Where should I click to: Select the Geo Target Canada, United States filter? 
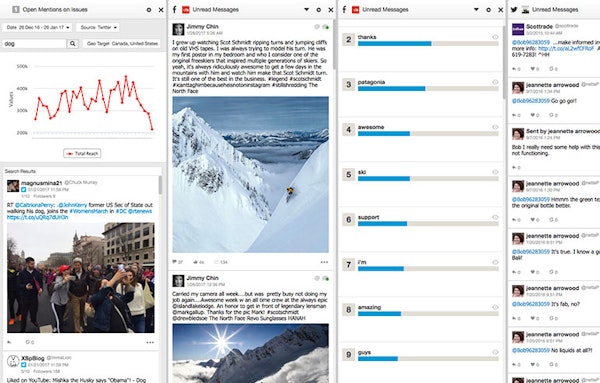(122, 44)
